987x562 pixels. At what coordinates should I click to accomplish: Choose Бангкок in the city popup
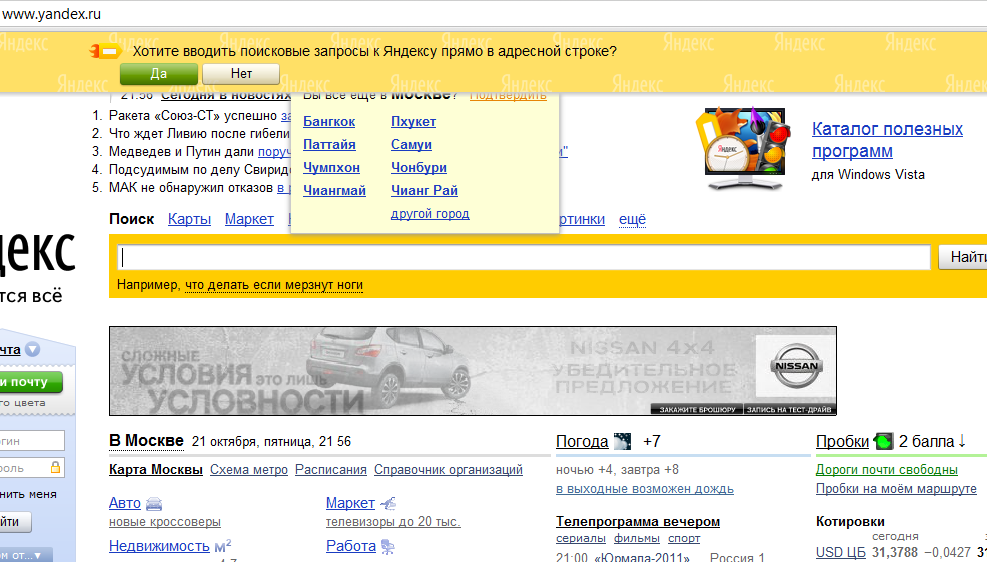pos(329,121)
